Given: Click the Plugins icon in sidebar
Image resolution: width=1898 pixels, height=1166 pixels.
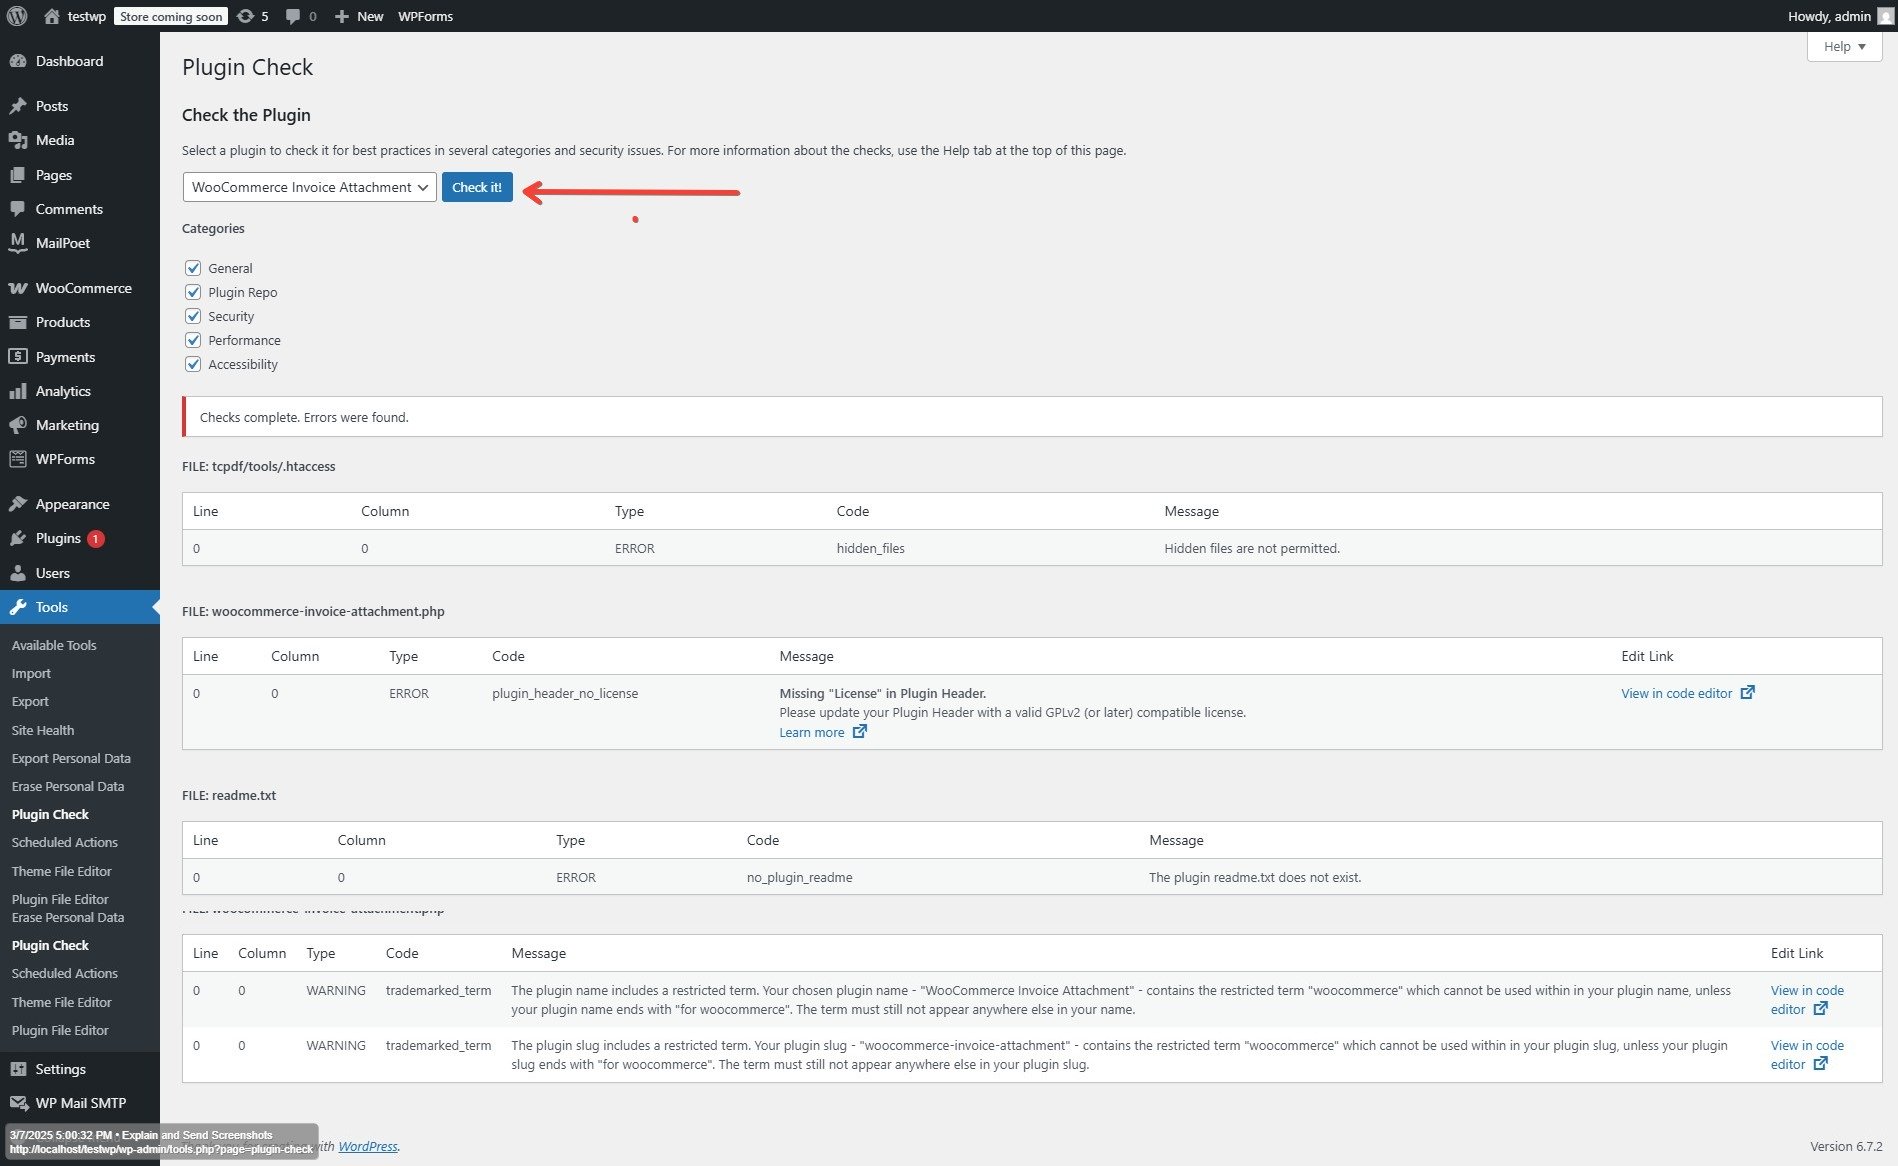Looking at the screenshot, I should click(17, 538).
